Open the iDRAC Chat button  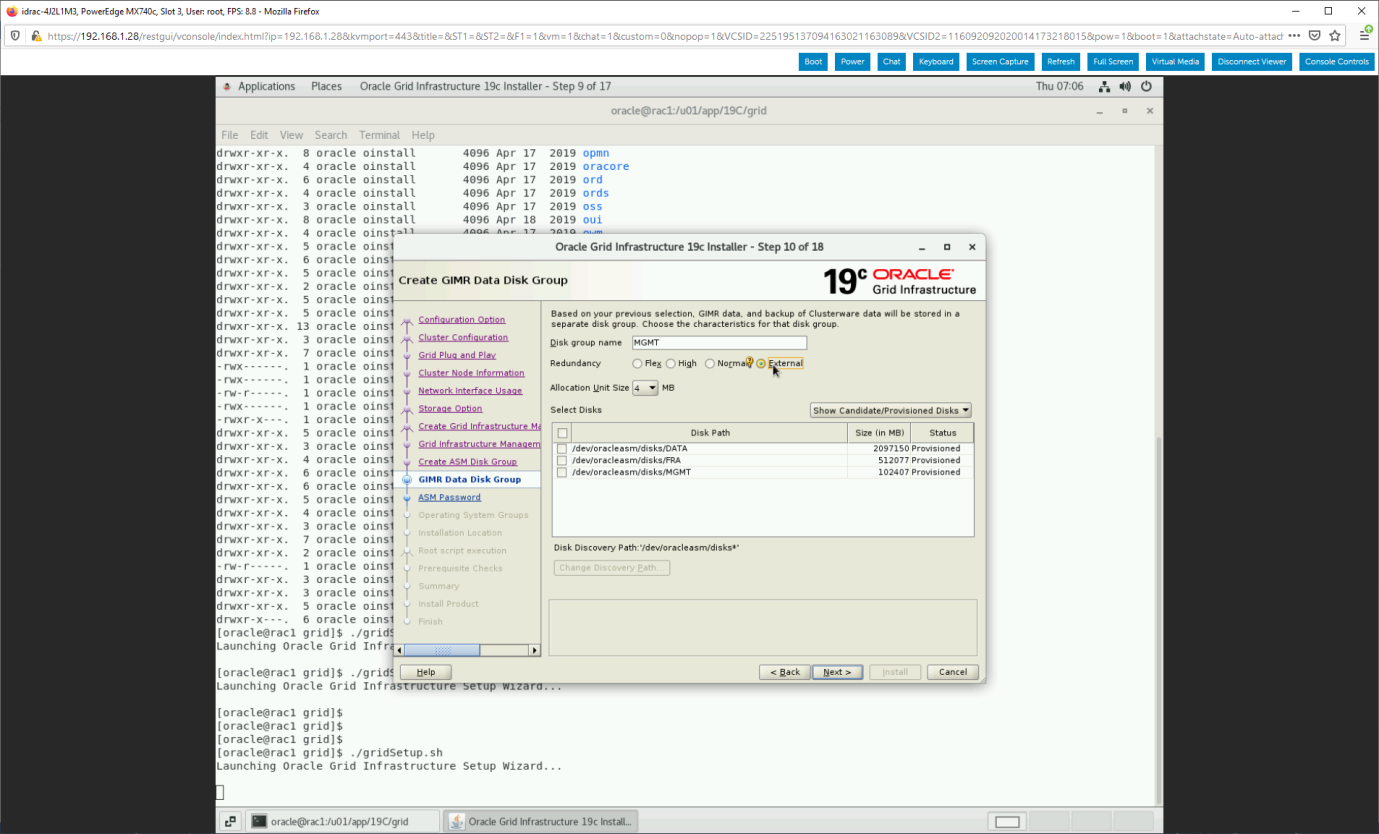tap(891, 62)
